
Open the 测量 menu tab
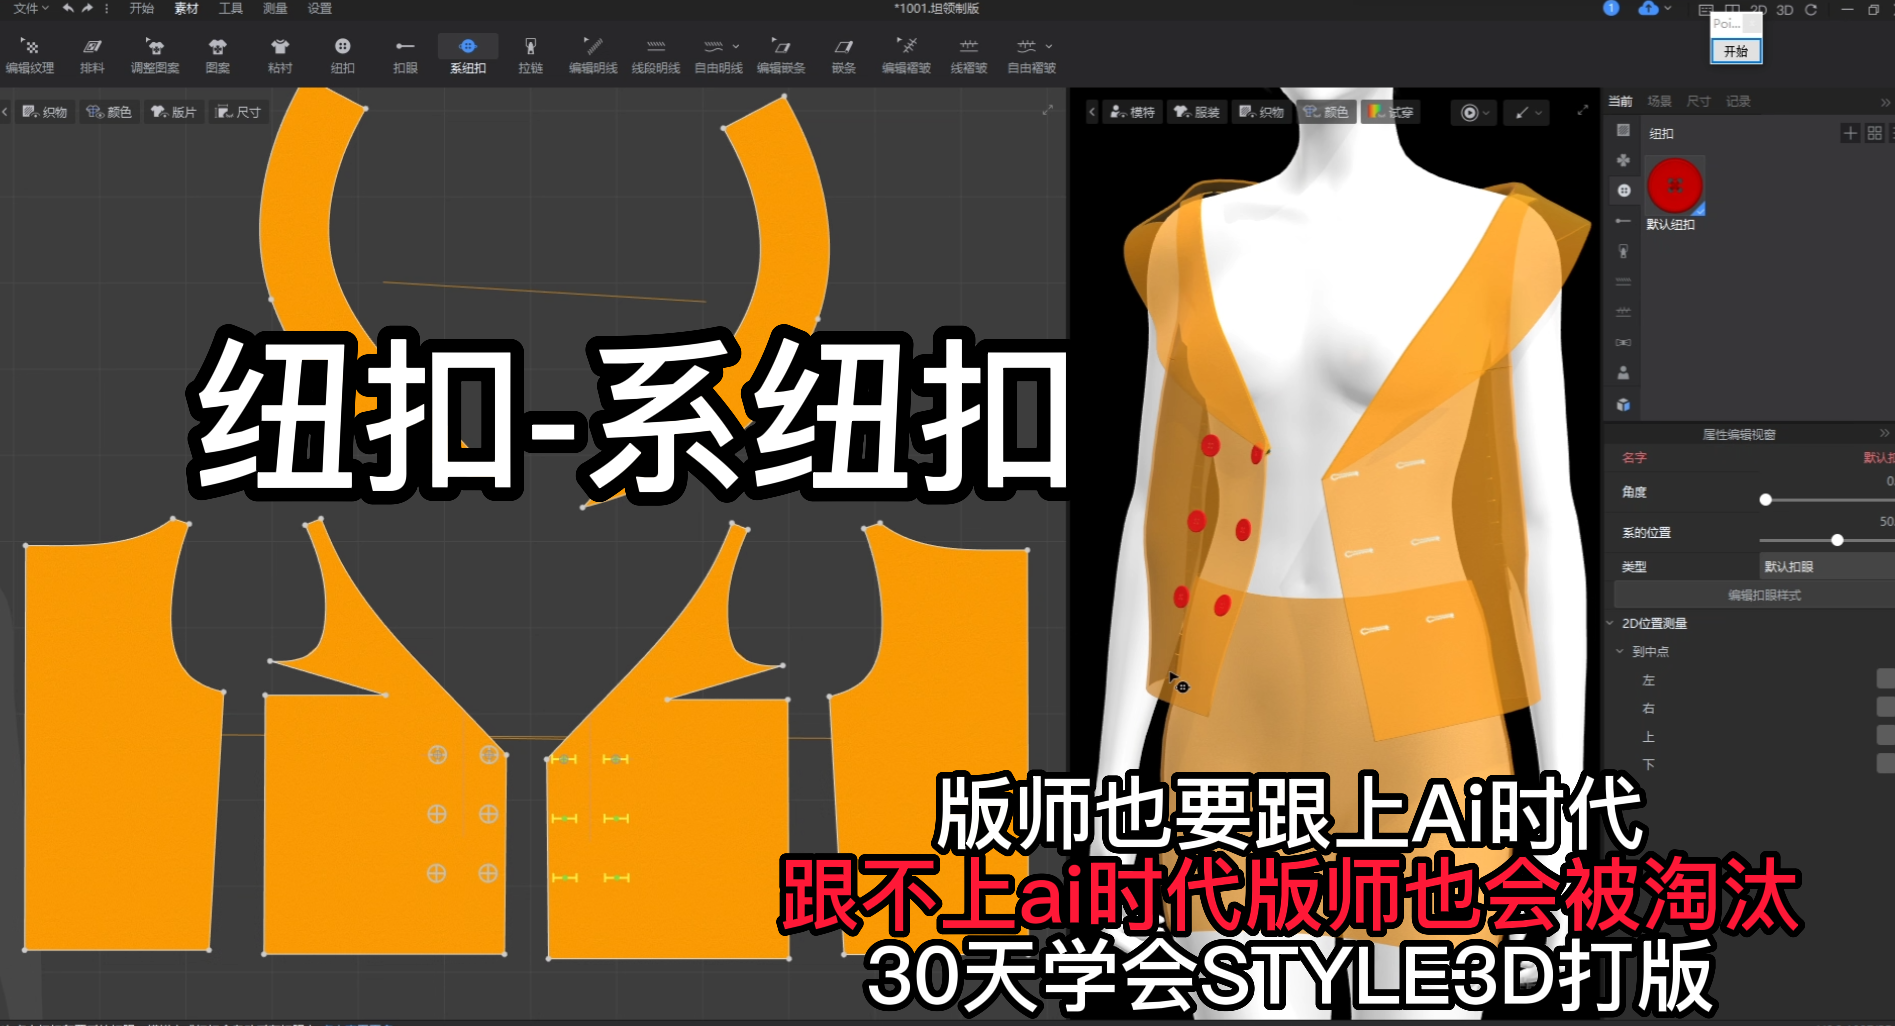pyautogui.click(x=275, y=8)
